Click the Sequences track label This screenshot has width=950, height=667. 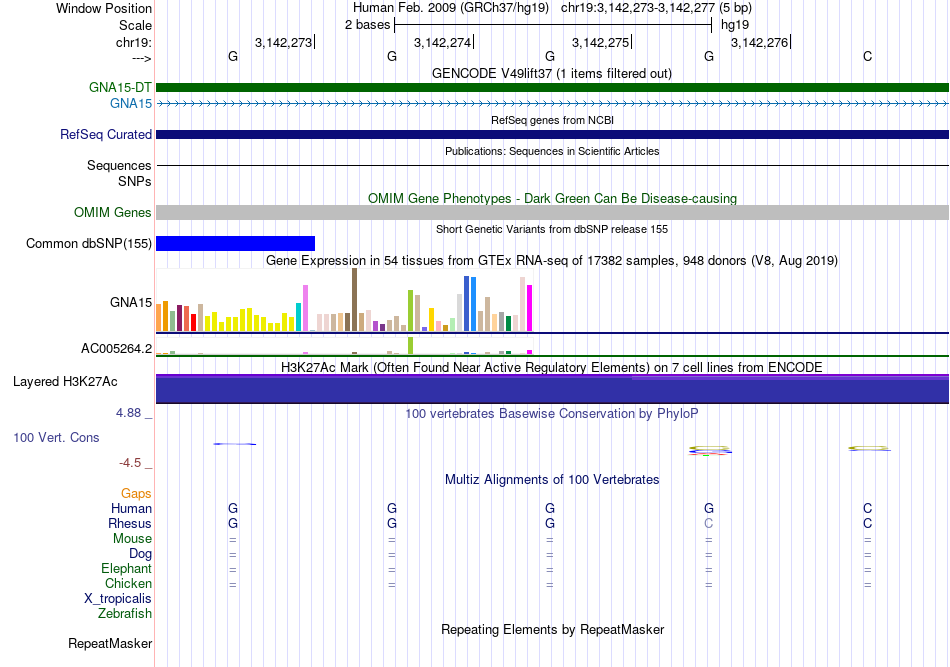click(x=119, y=165)
